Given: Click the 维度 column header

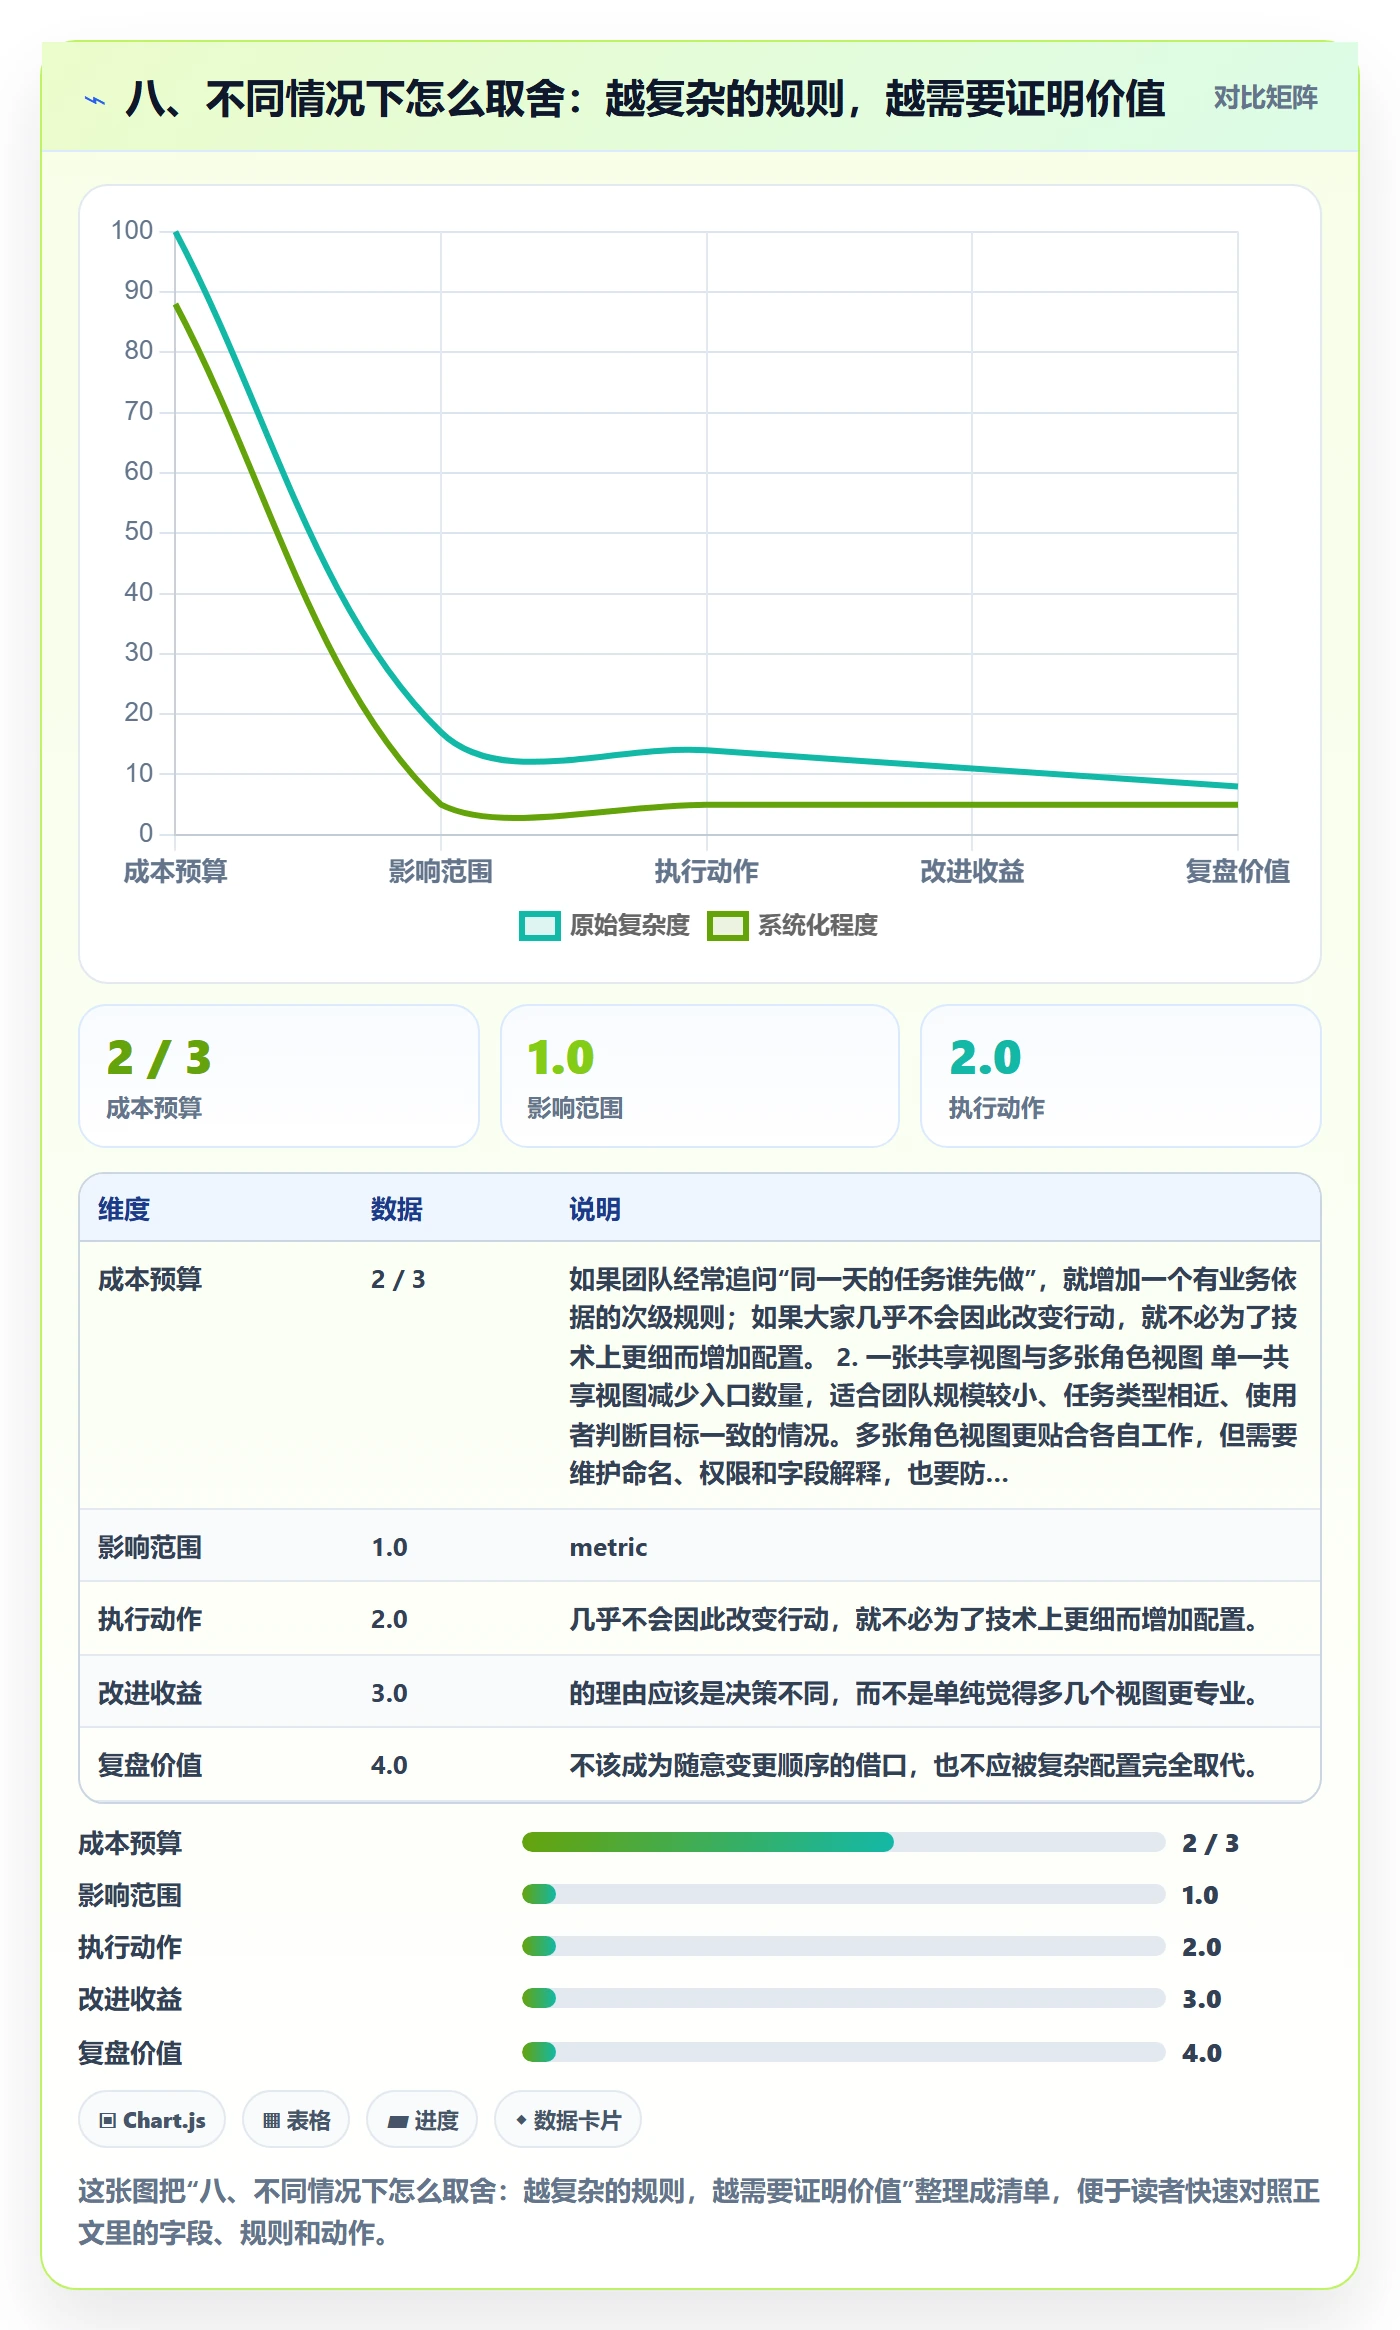Looking at the screenshot, I should [x=124, y=1209].
